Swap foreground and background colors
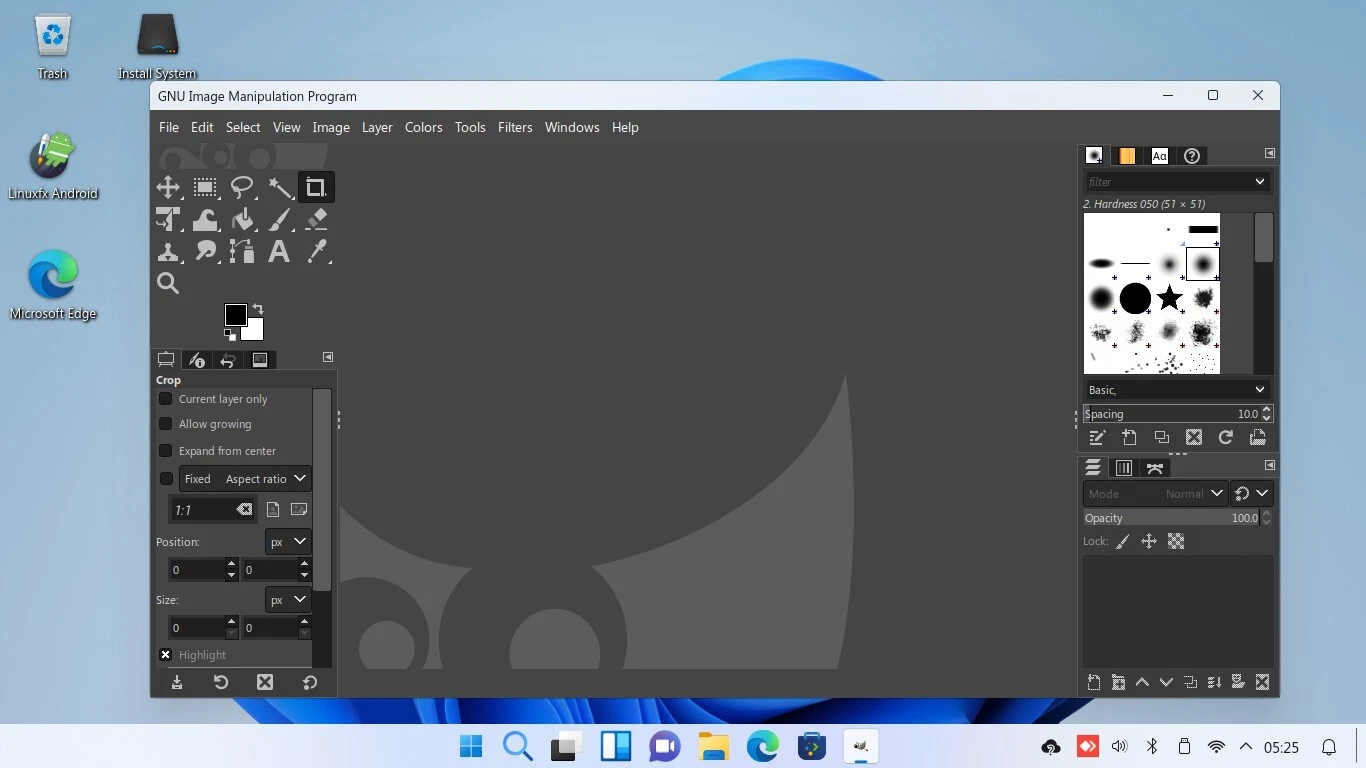This screenshot has width=1366, height=768. pyautogui.click(x=258, y=309)
